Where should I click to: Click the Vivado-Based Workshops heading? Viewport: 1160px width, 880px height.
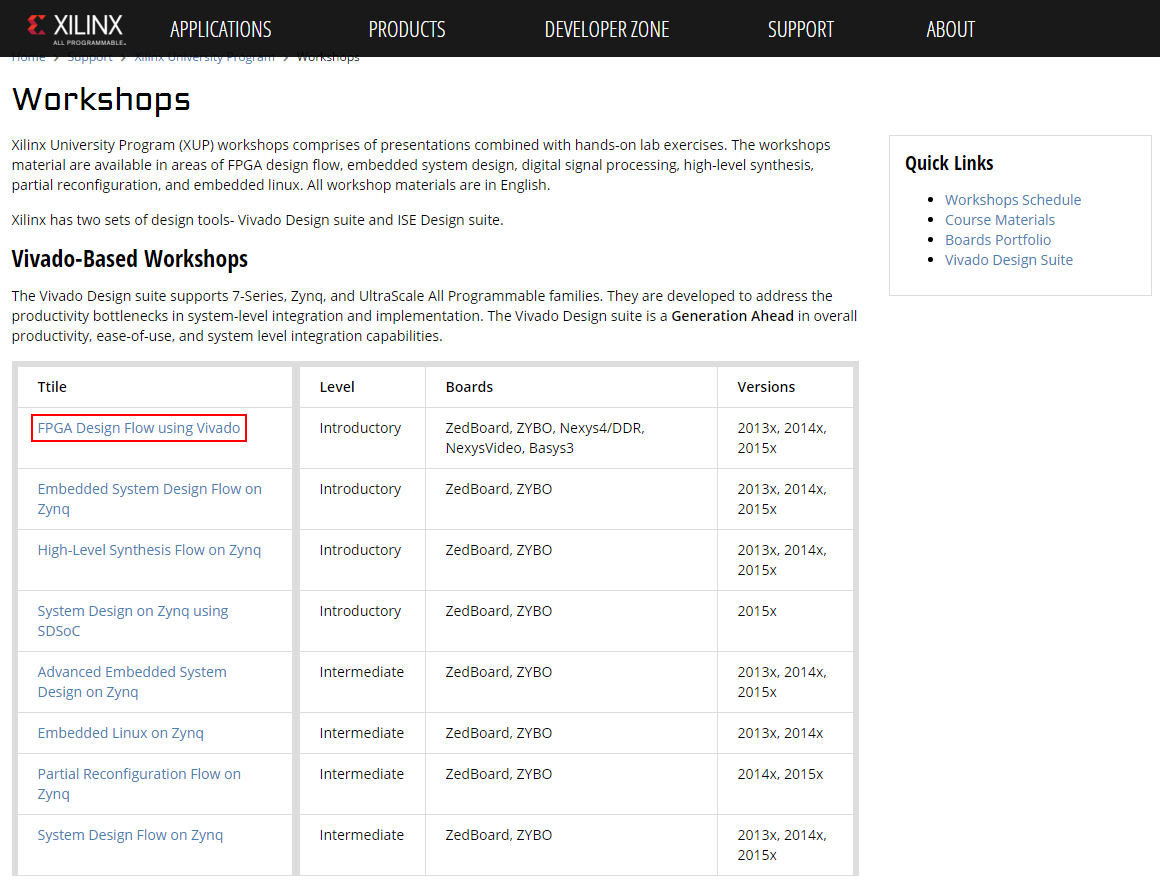coord(129,259)
